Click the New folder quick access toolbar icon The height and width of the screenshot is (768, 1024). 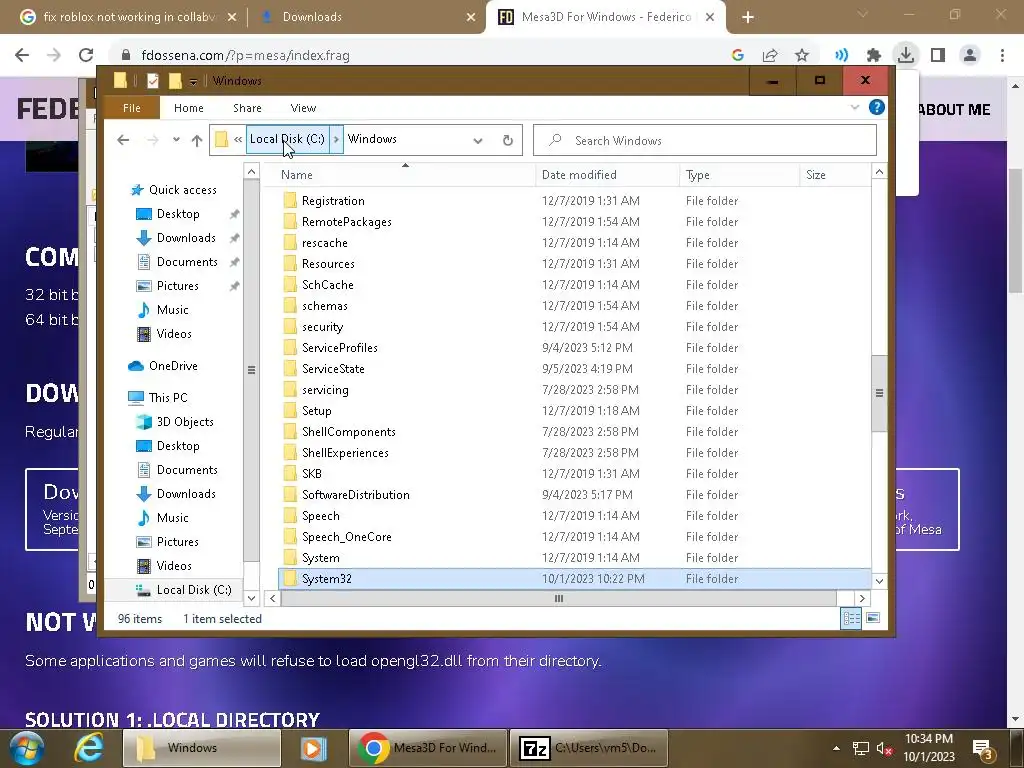[174, 81]
